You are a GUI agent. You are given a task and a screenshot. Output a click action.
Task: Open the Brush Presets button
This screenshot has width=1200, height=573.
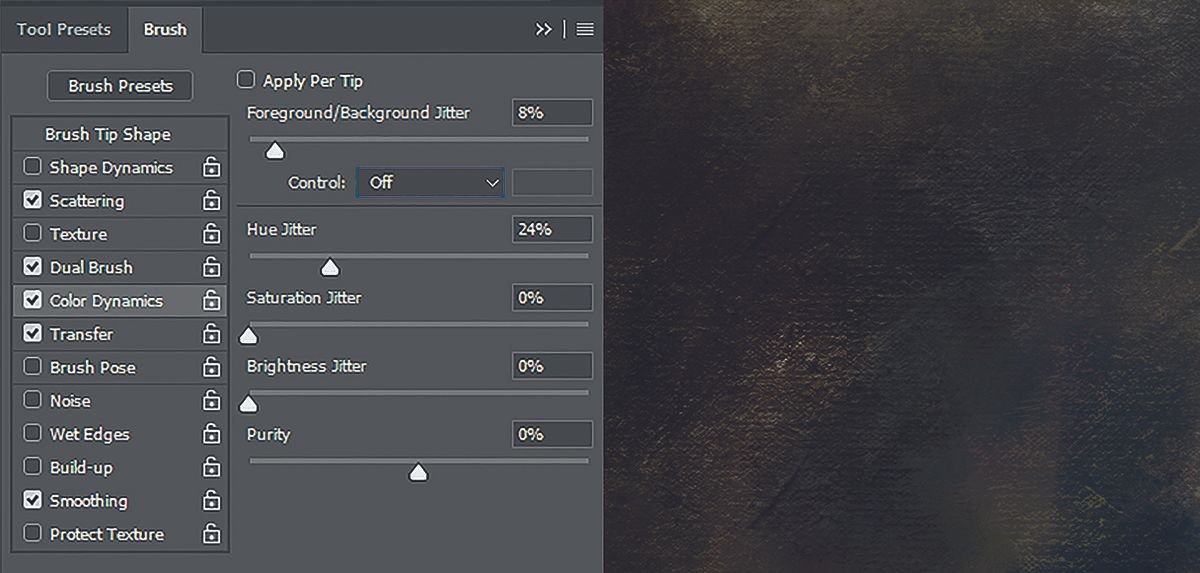pyautogui.click(x=120, y=86)
